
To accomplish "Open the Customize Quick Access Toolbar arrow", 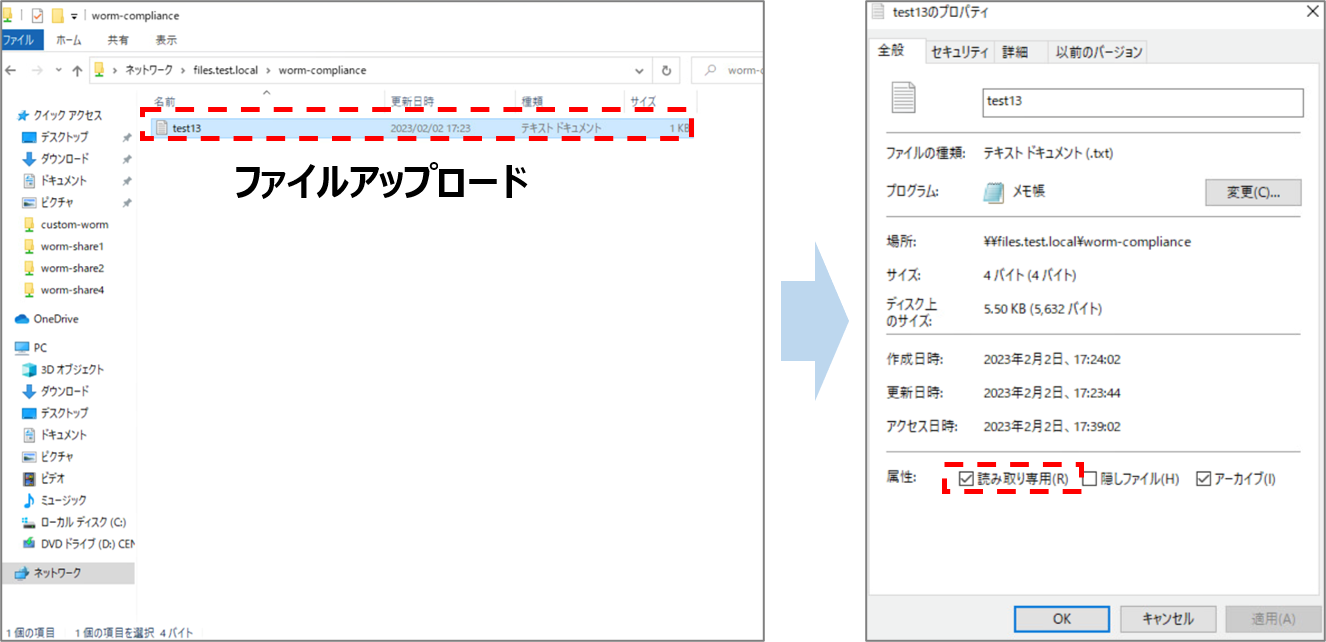I will pos(75,16).
